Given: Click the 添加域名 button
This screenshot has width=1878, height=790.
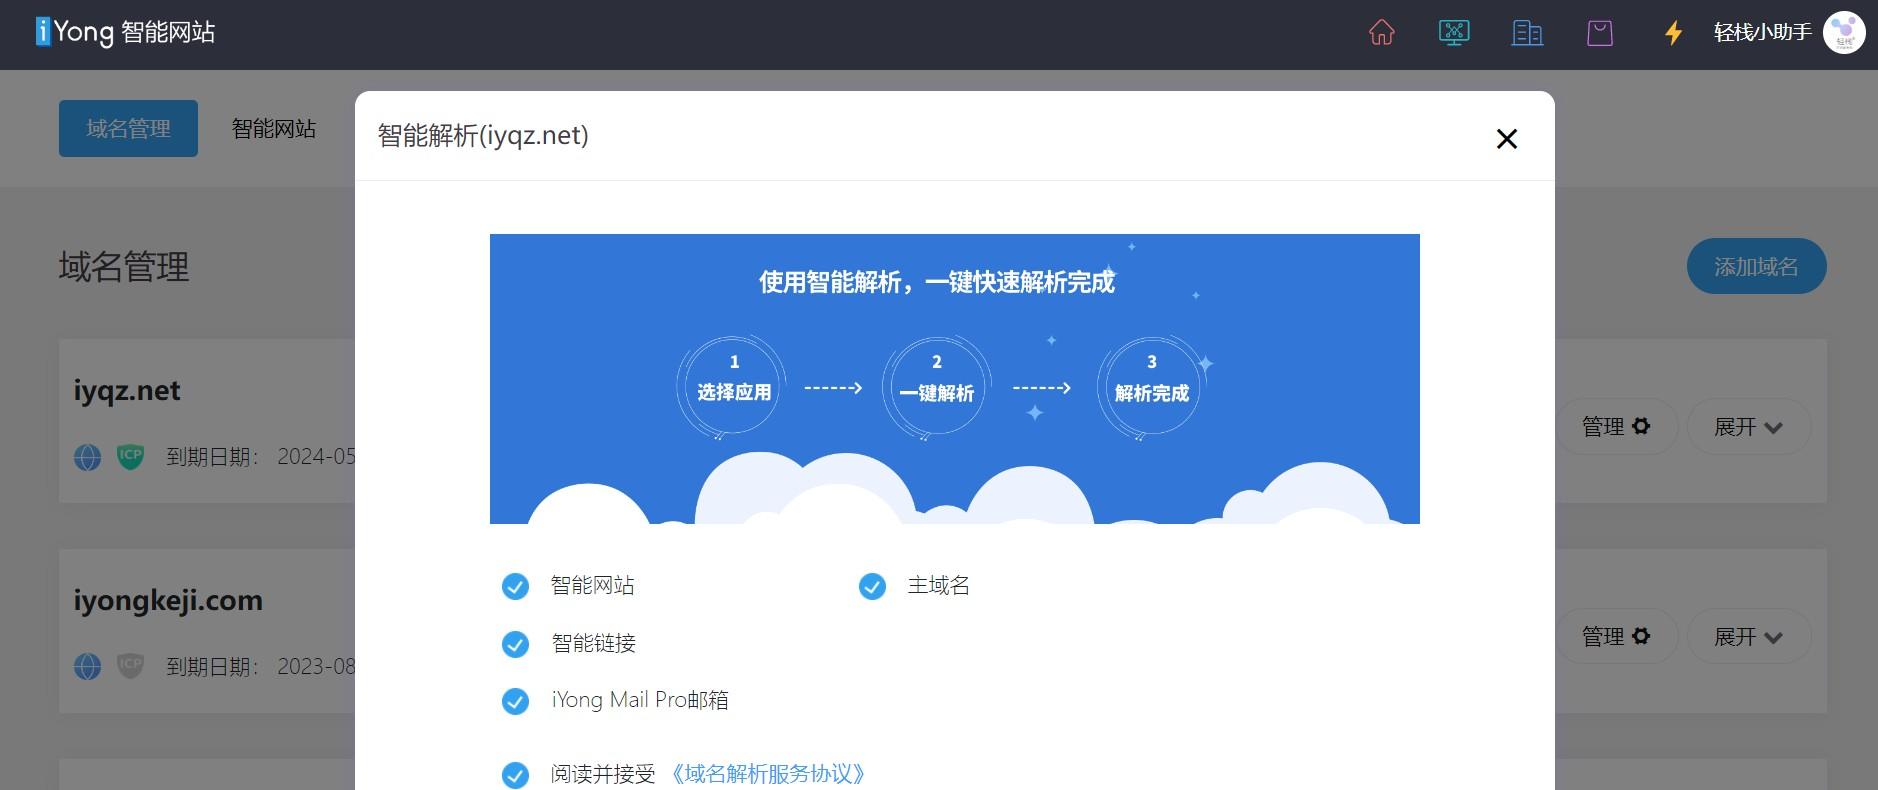Looking at the screenshot, I should click(1756, 267).
